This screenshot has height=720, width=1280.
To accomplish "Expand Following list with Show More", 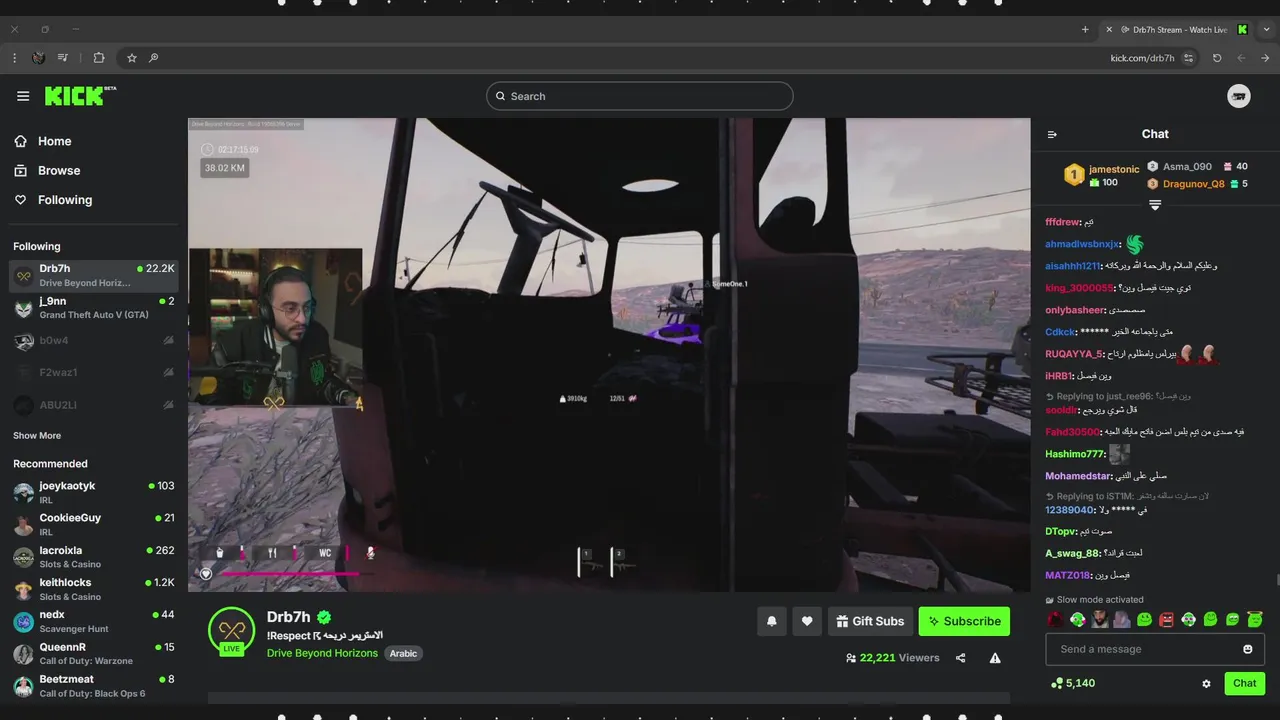I will pyautogui.click(x=37, y=436).
